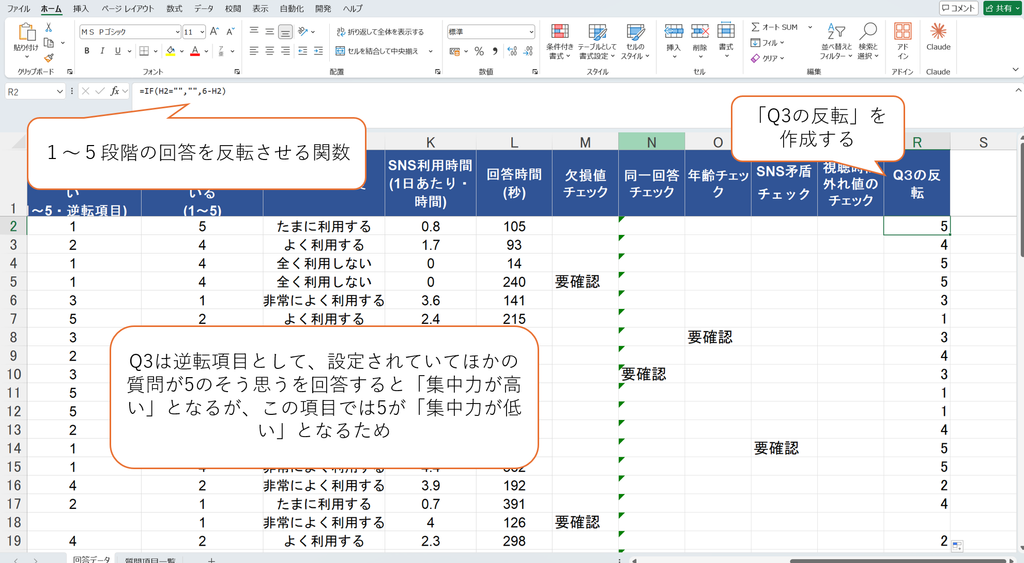Image resolution: width=1024 pixels, height=563 pixels.
Task: Click the Claude add-in icon
Action: 938,31
